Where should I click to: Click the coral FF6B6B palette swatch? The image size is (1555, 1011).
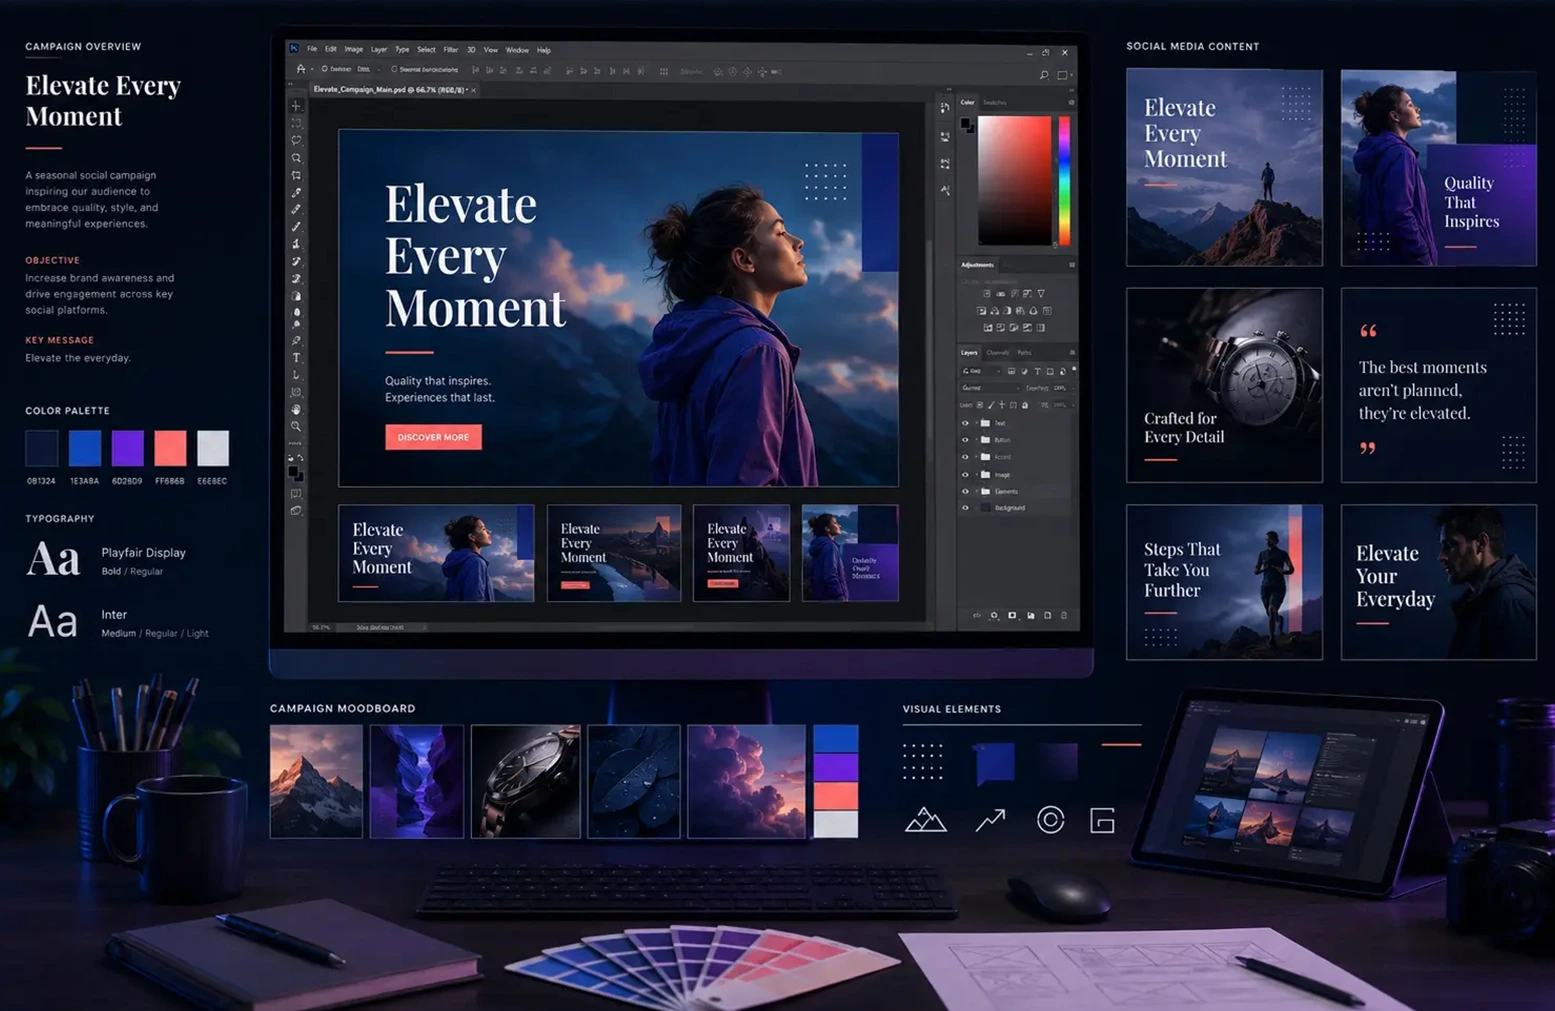(x=170, y=448)
